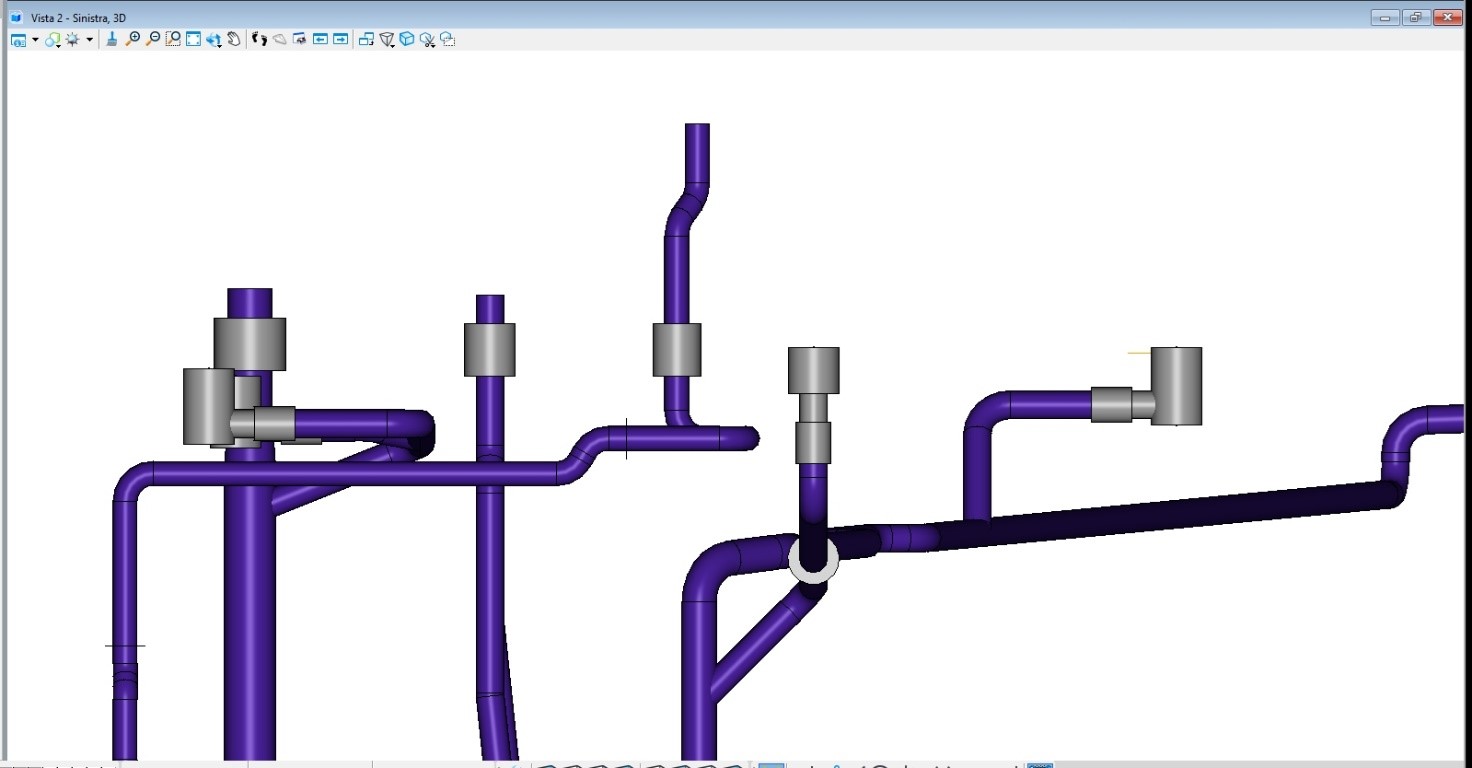Expand the View Attributes dropdown arrow
The width and height of the screenshot is (1472, 768).
[x=35, y=40]
